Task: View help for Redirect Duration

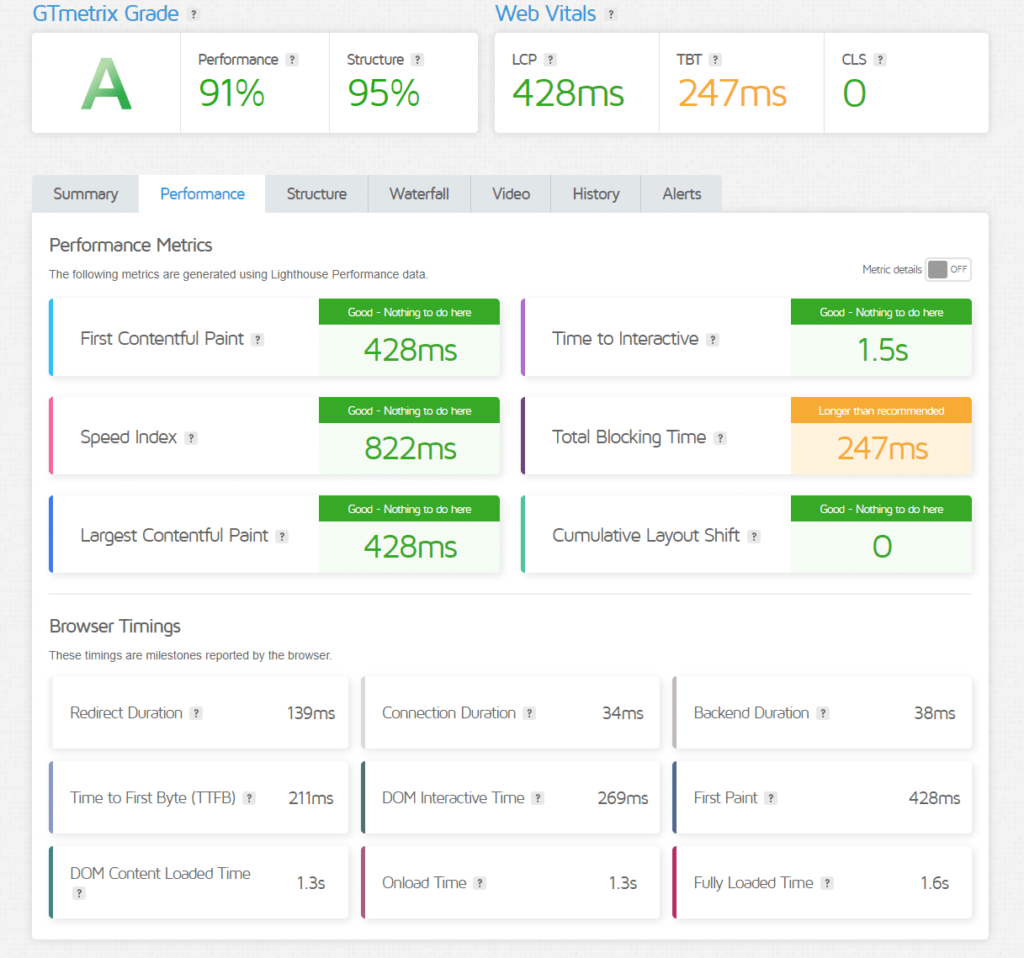Action: [196, 713]
